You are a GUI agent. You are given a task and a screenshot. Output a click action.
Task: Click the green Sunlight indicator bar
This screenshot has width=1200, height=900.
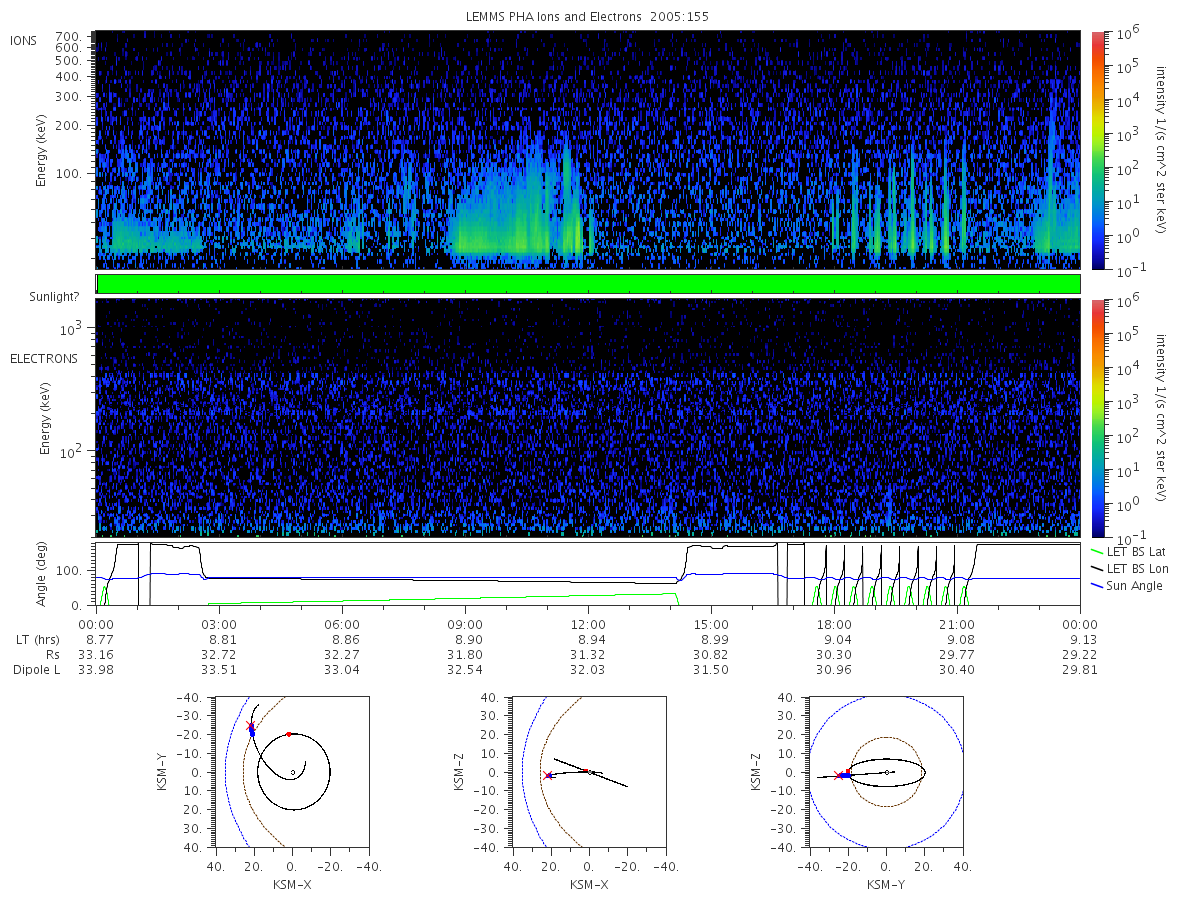tap(588, 284)
